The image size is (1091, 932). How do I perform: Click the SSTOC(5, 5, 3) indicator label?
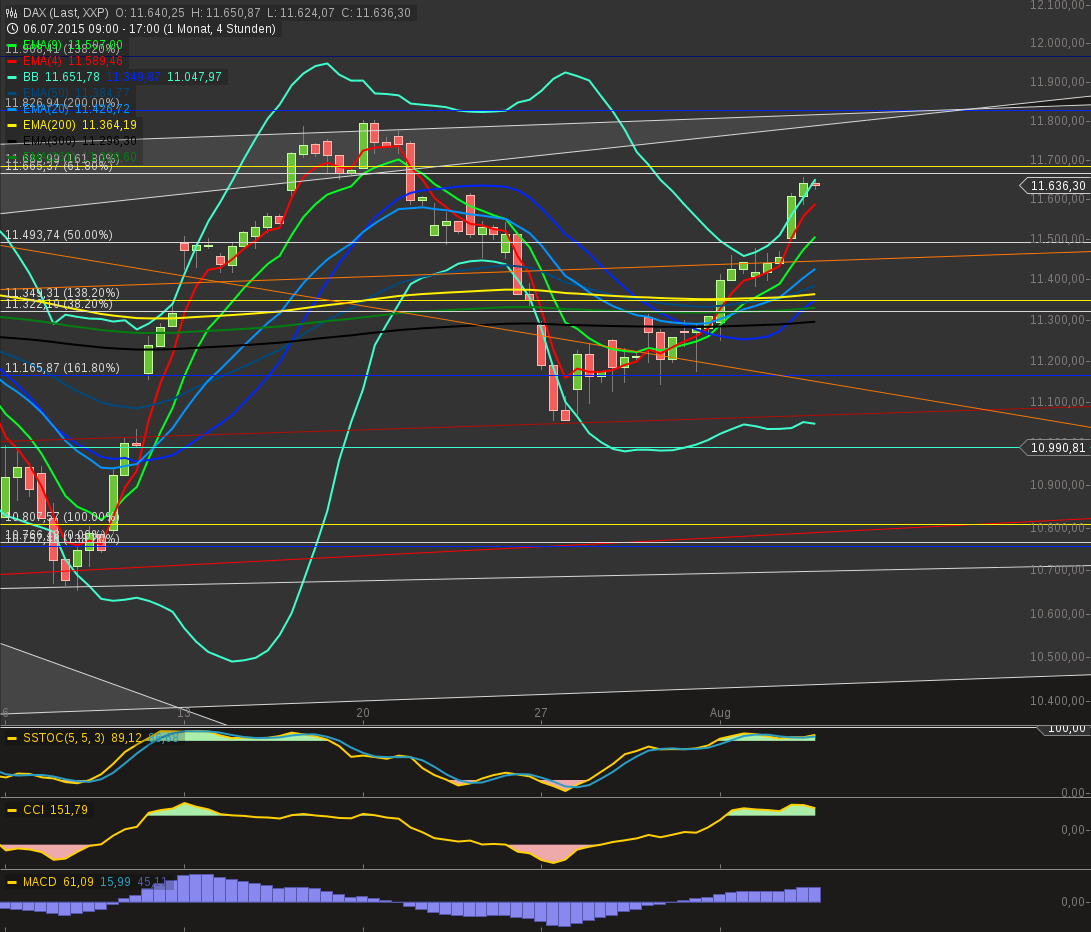(64, 738)
